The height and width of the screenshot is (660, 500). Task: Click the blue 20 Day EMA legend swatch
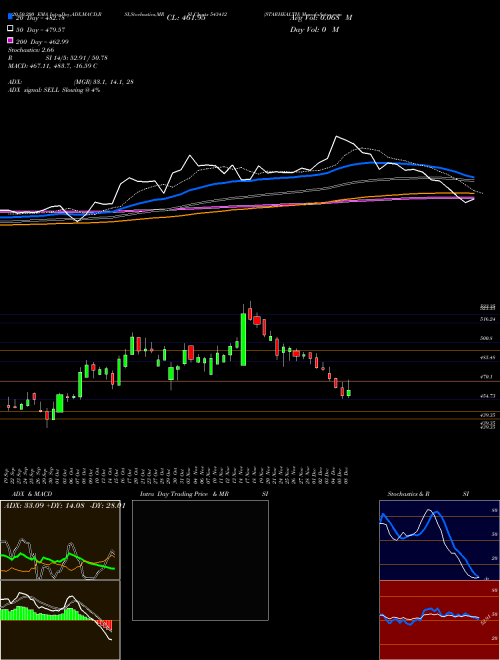[10, 17]
